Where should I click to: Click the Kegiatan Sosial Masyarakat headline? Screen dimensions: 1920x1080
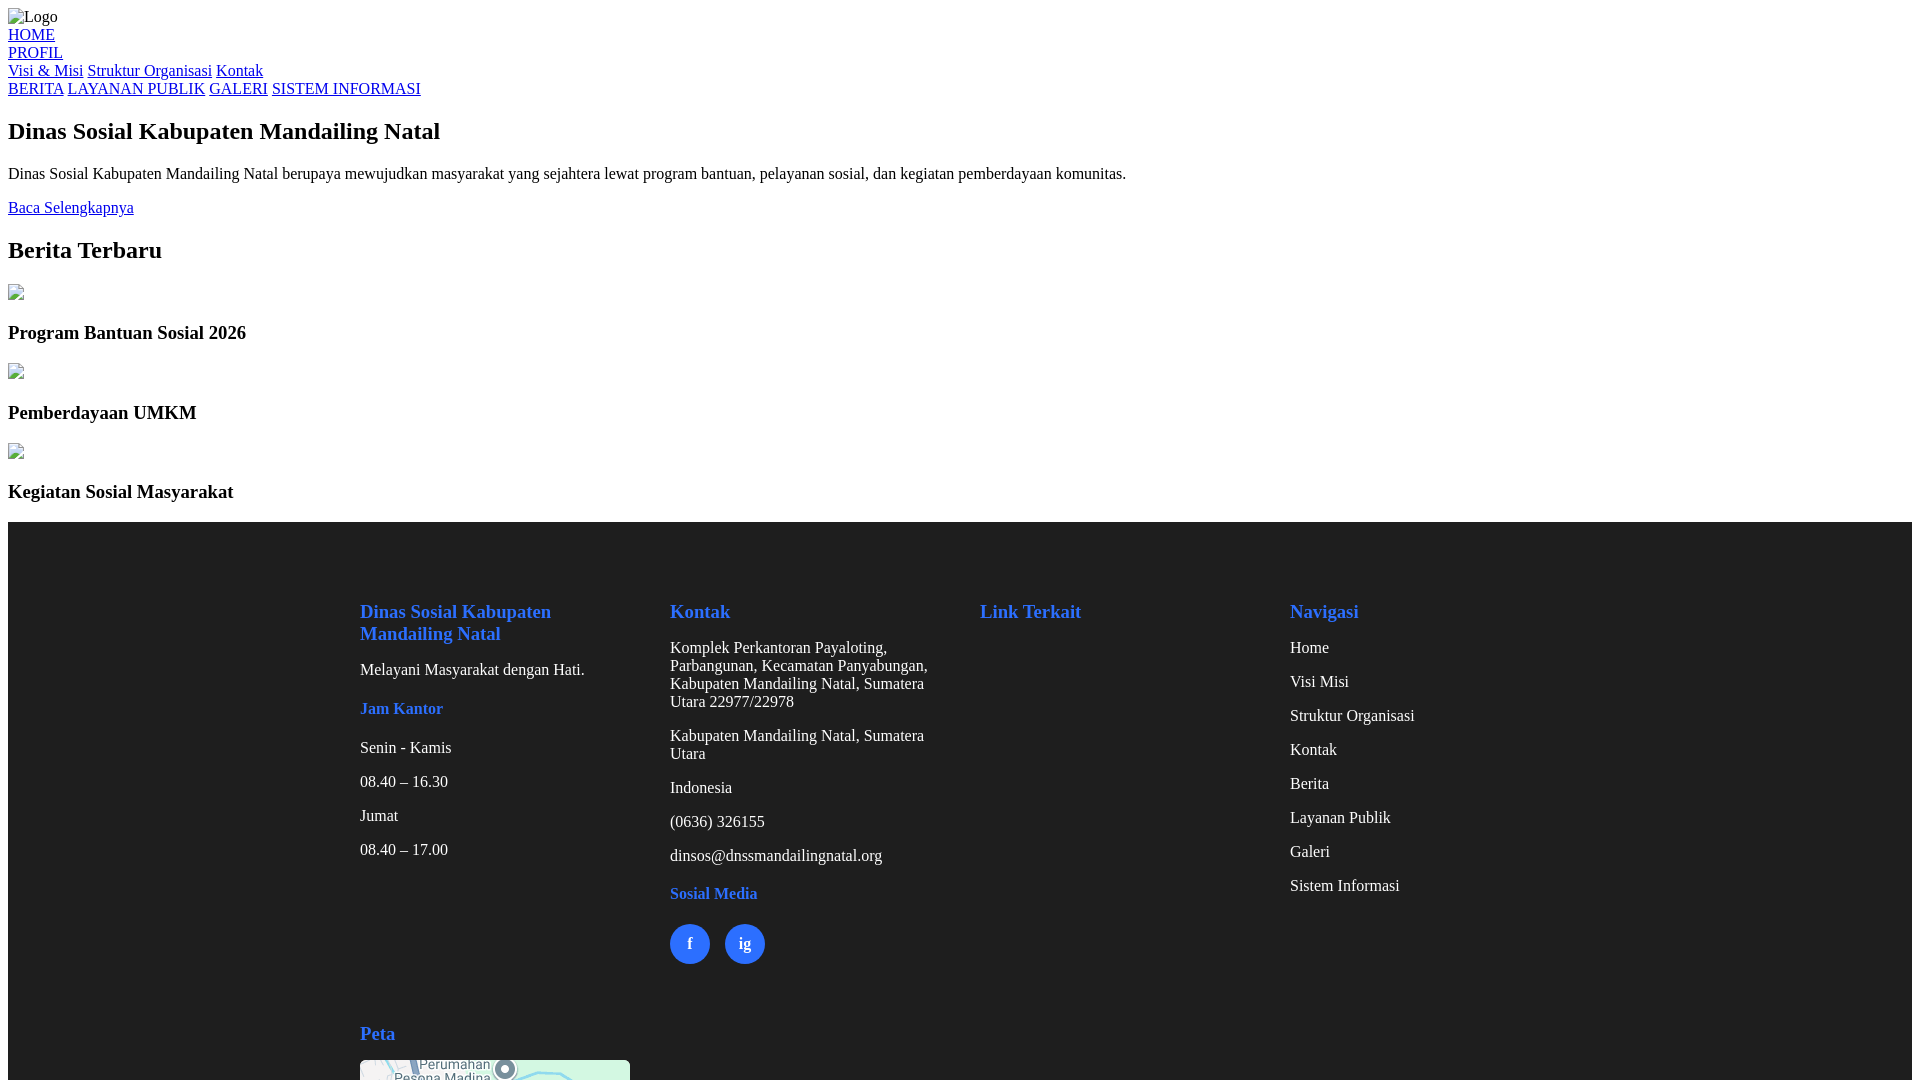coord(121,492)
